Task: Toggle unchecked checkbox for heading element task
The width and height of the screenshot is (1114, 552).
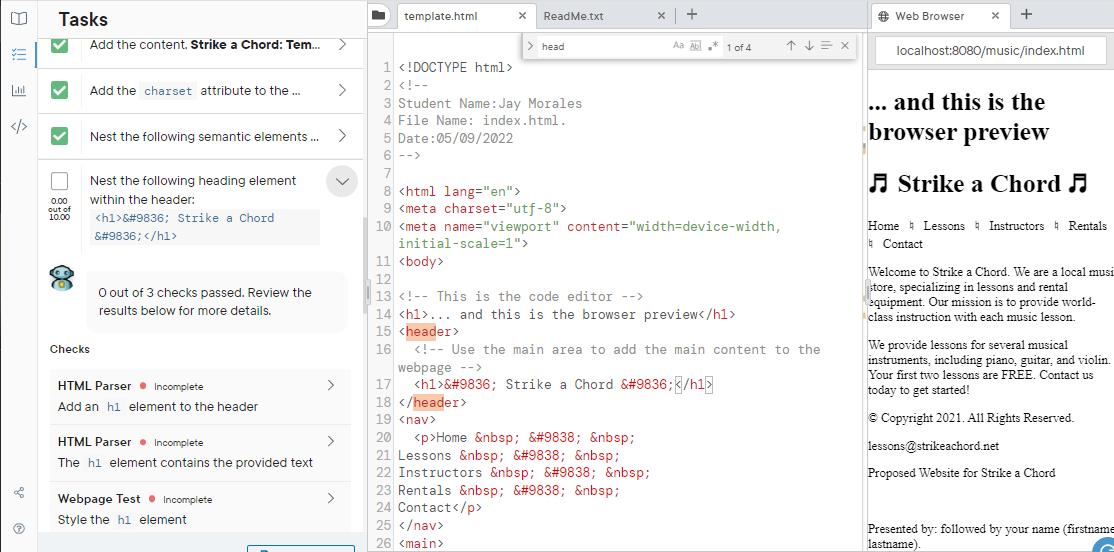Action: [60, 180]
